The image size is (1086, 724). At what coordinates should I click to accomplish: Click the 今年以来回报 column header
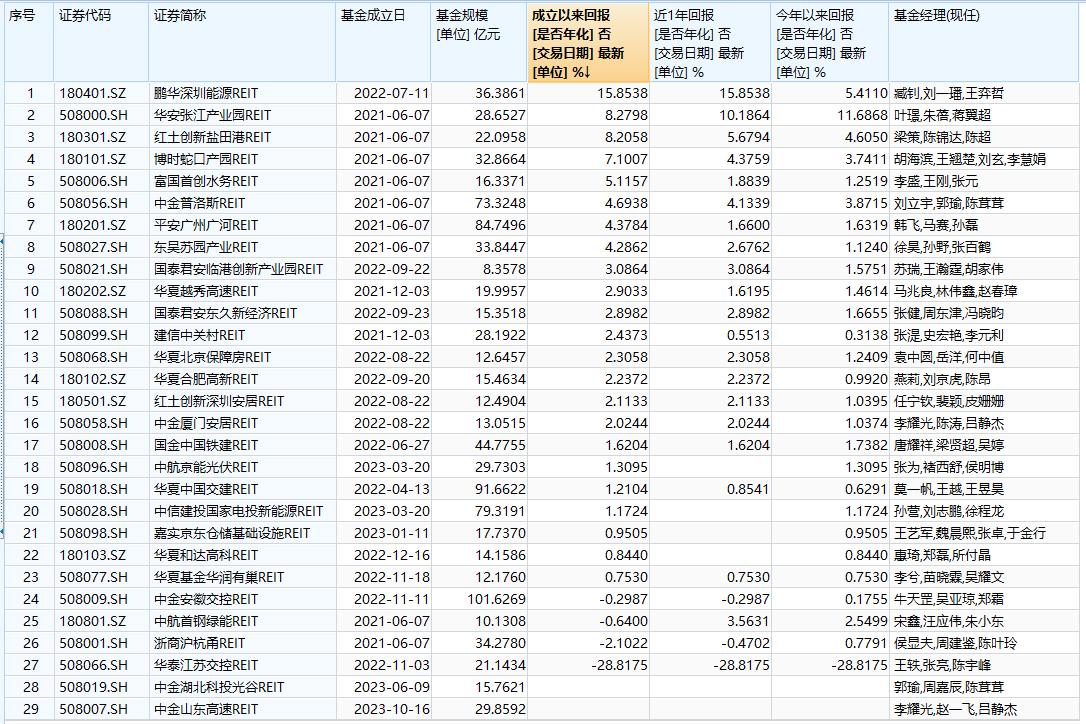click(x=816, y=16)
